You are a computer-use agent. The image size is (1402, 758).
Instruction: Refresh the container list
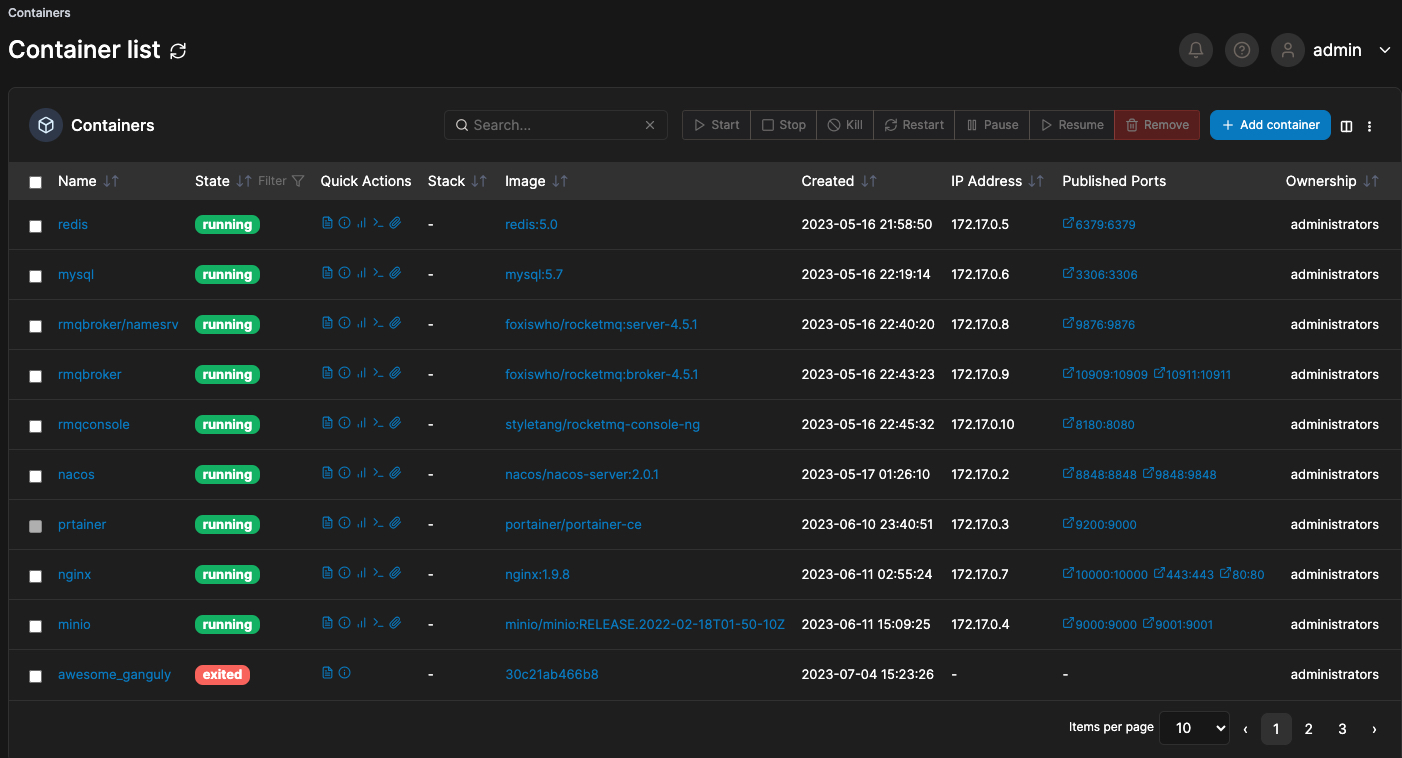178,50
